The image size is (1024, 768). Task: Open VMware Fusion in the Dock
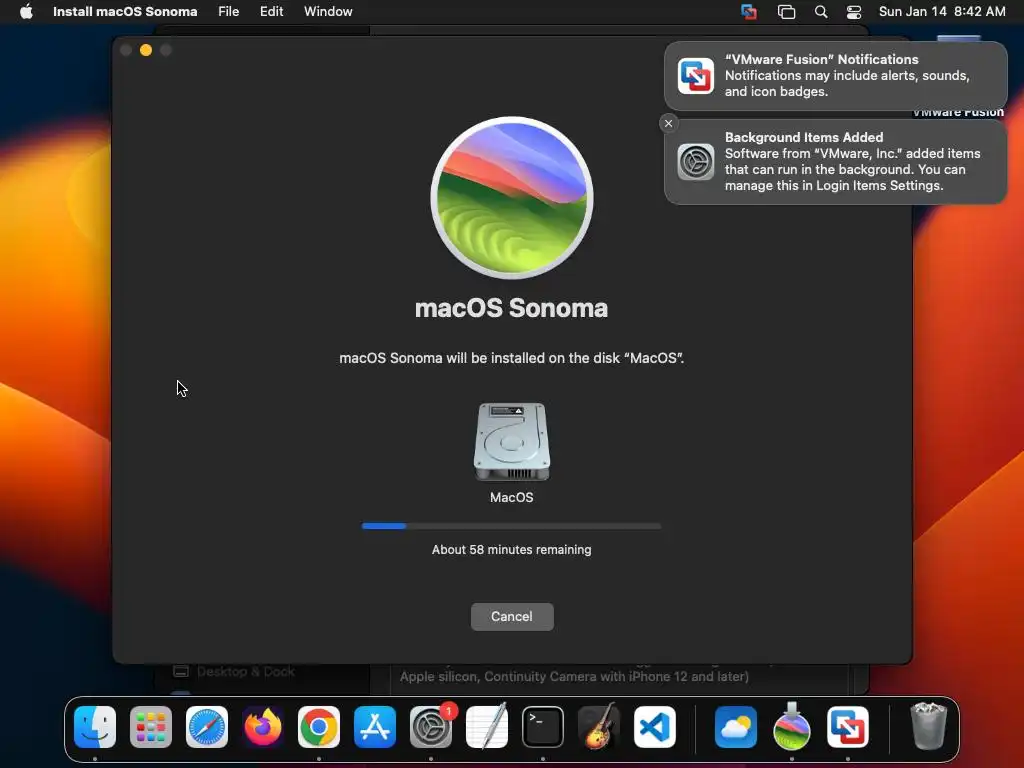848,727
